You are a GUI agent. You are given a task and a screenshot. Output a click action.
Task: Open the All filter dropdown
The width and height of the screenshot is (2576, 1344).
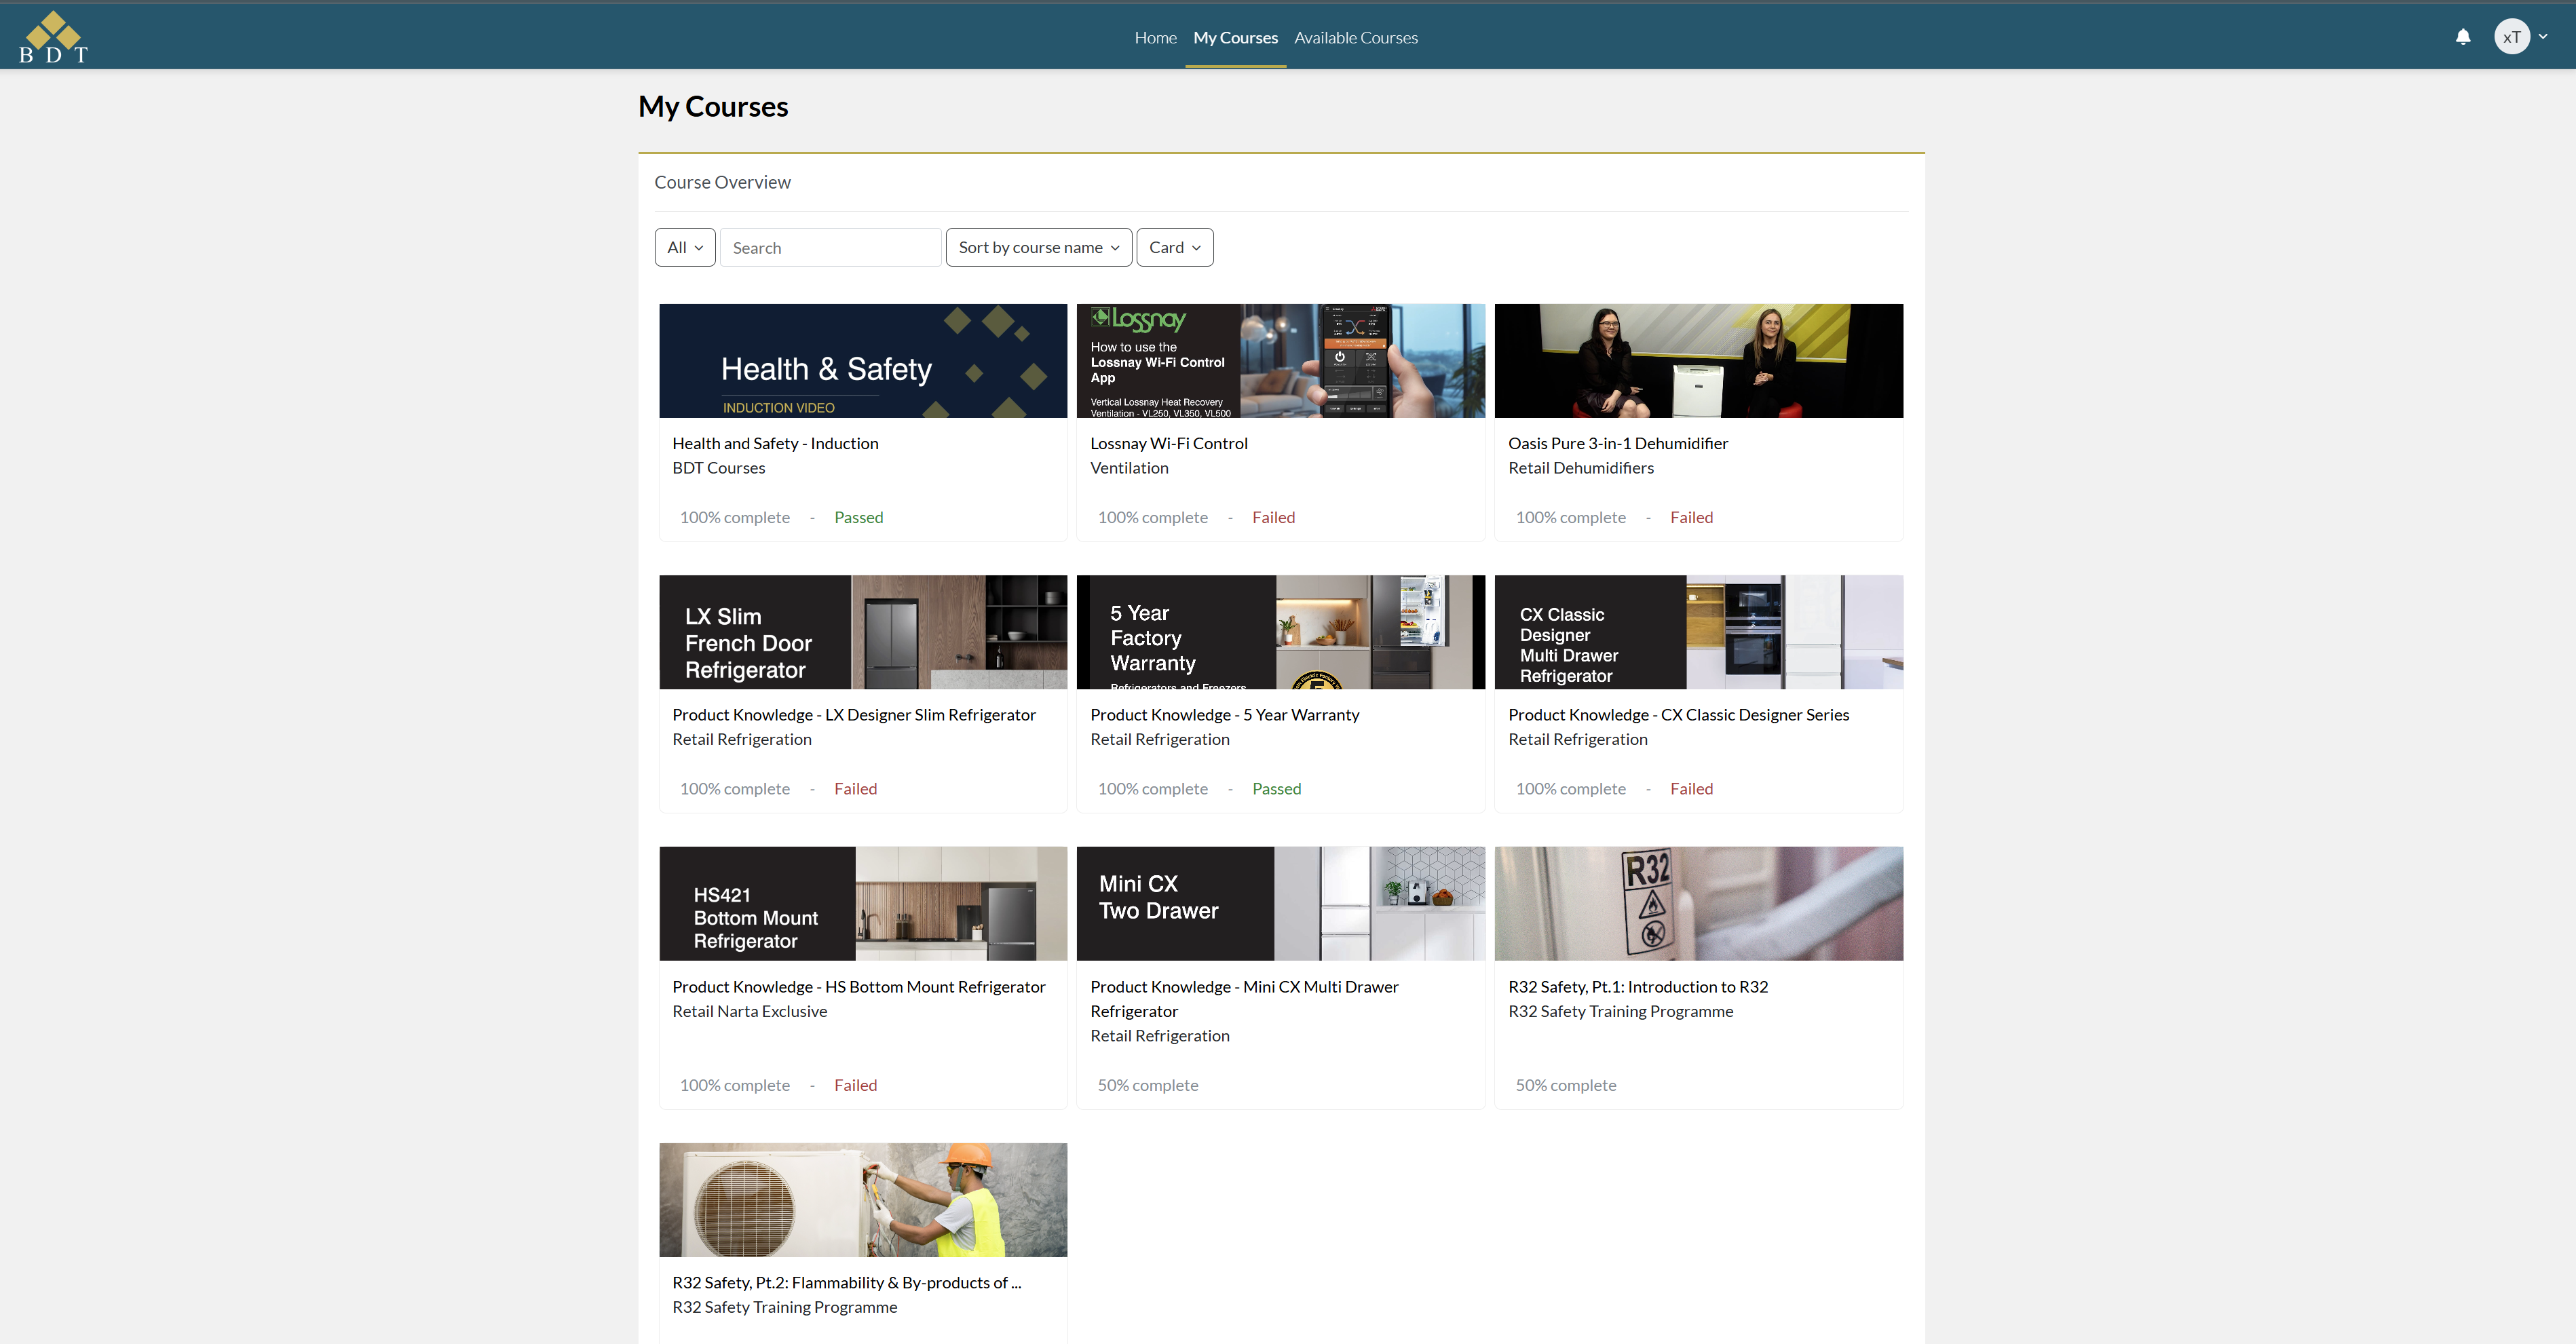[685, 247]
